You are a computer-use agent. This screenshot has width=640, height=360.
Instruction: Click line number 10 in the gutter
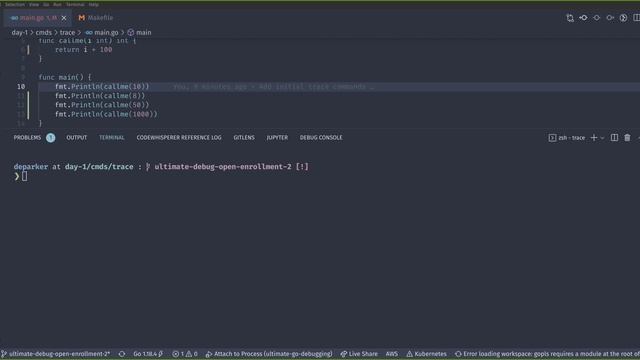click(21, 87)
